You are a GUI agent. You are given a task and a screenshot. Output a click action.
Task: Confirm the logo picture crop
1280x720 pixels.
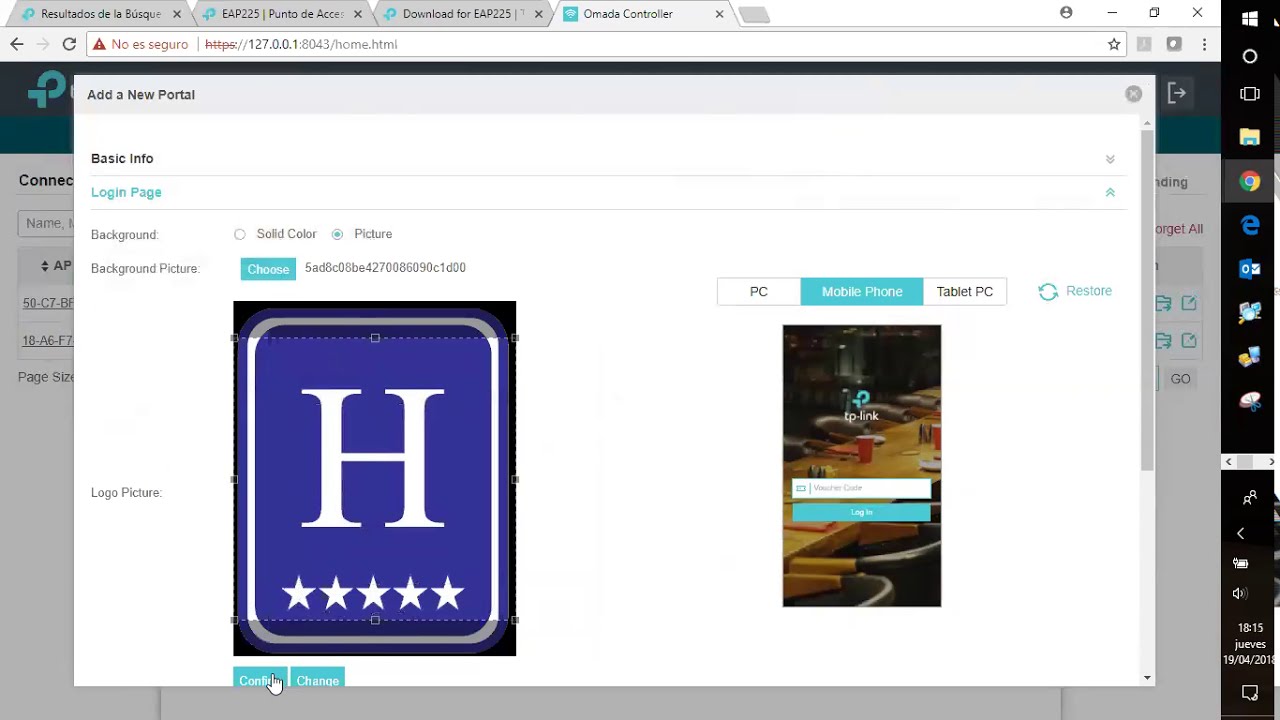pos(260,680)
